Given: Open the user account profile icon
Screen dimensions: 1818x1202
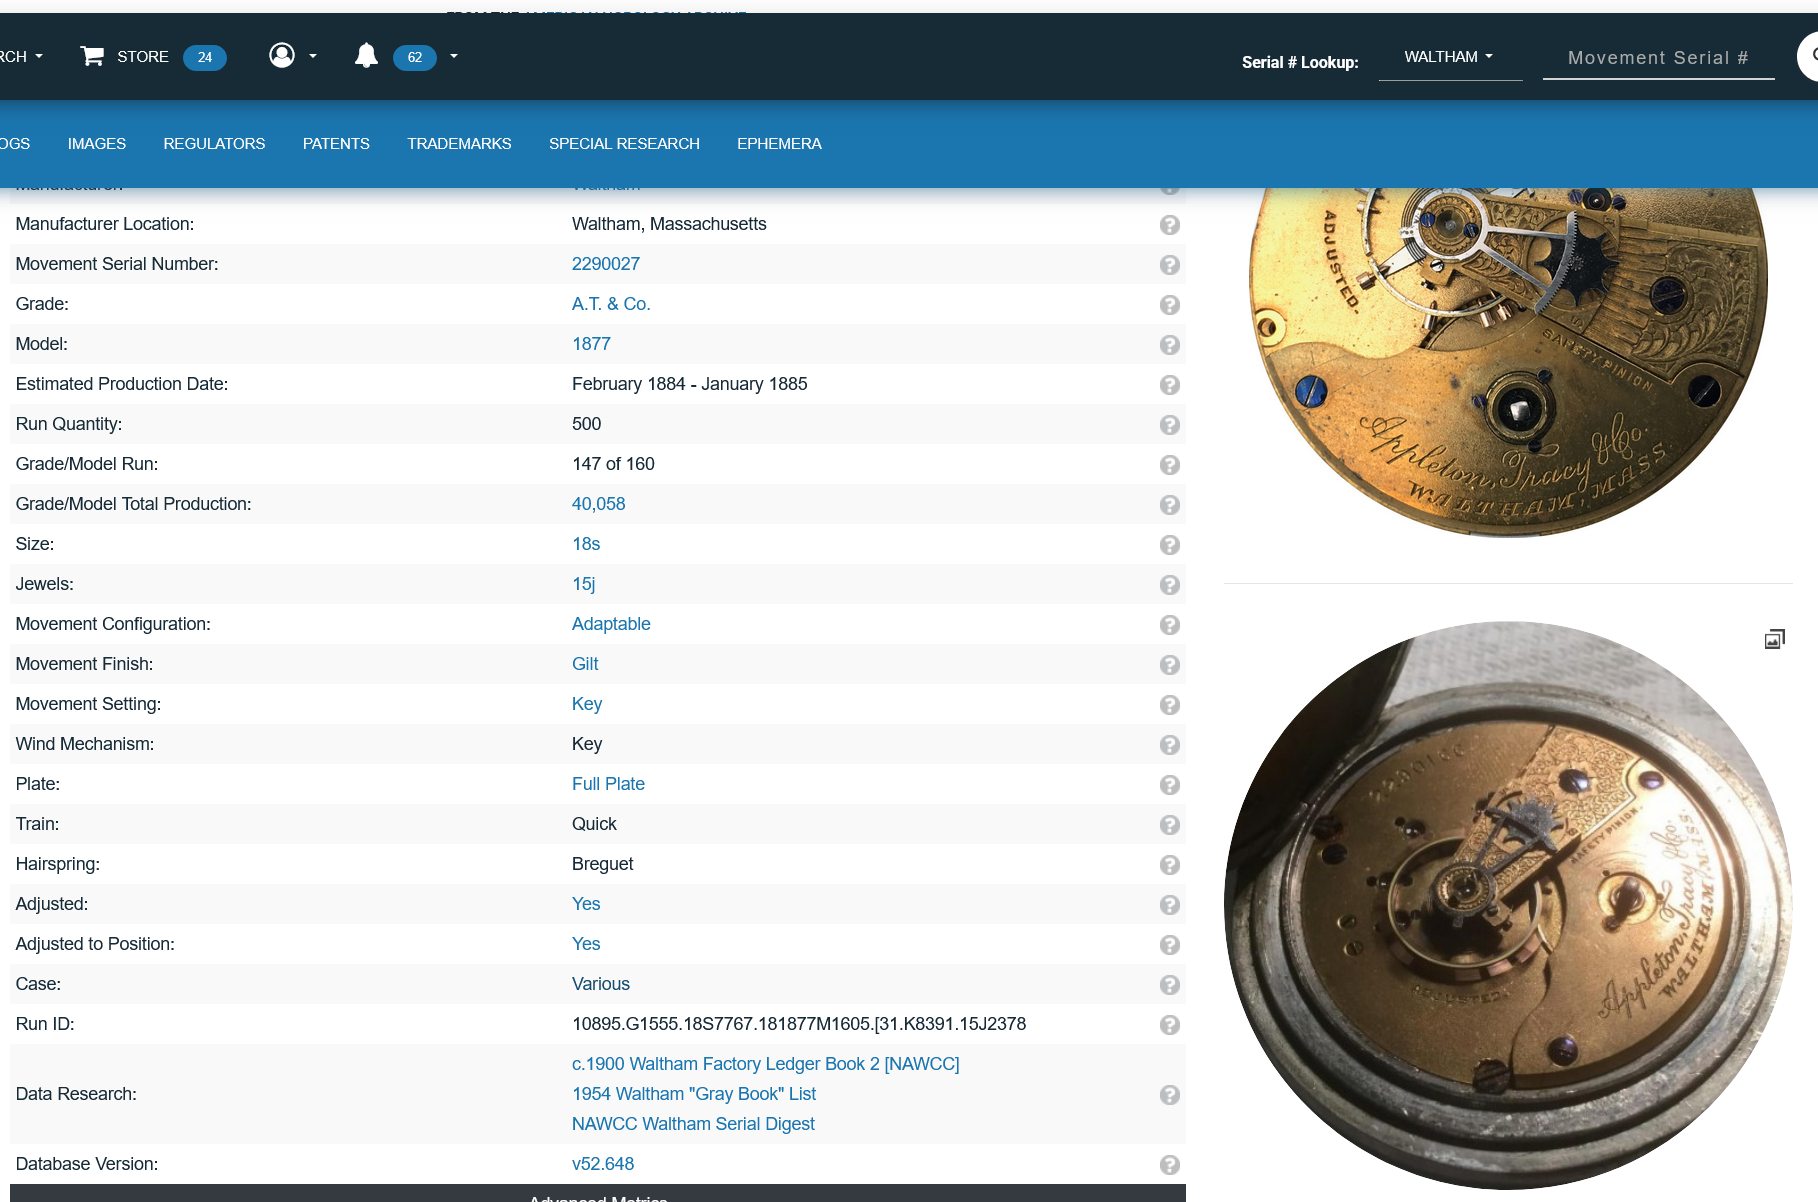Looking at the screenshot, I should (x=282, y=56).
